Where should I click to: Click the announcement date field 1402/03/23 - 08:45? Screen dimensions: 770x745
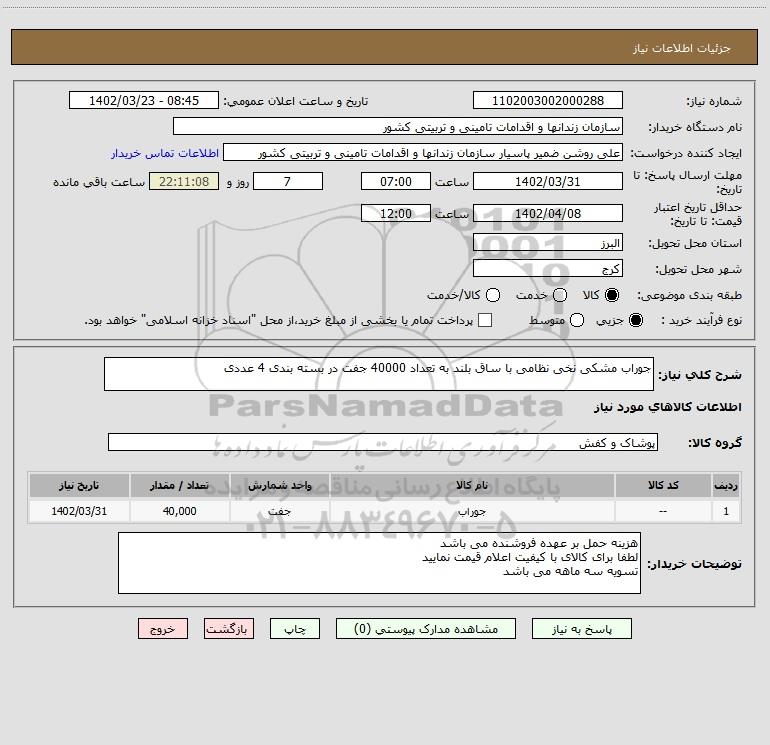point(144,101)
